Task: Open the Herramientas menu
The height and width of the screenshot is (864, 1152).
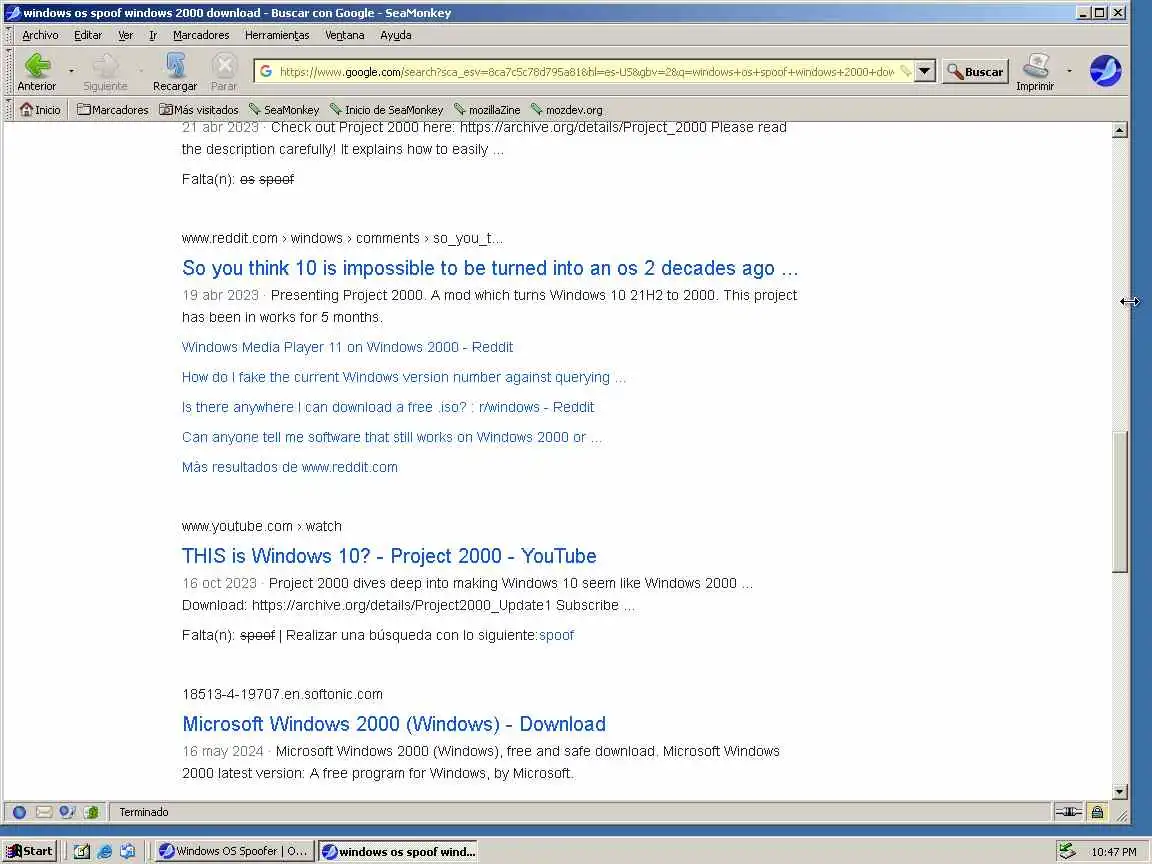Action: pos(277,35)
